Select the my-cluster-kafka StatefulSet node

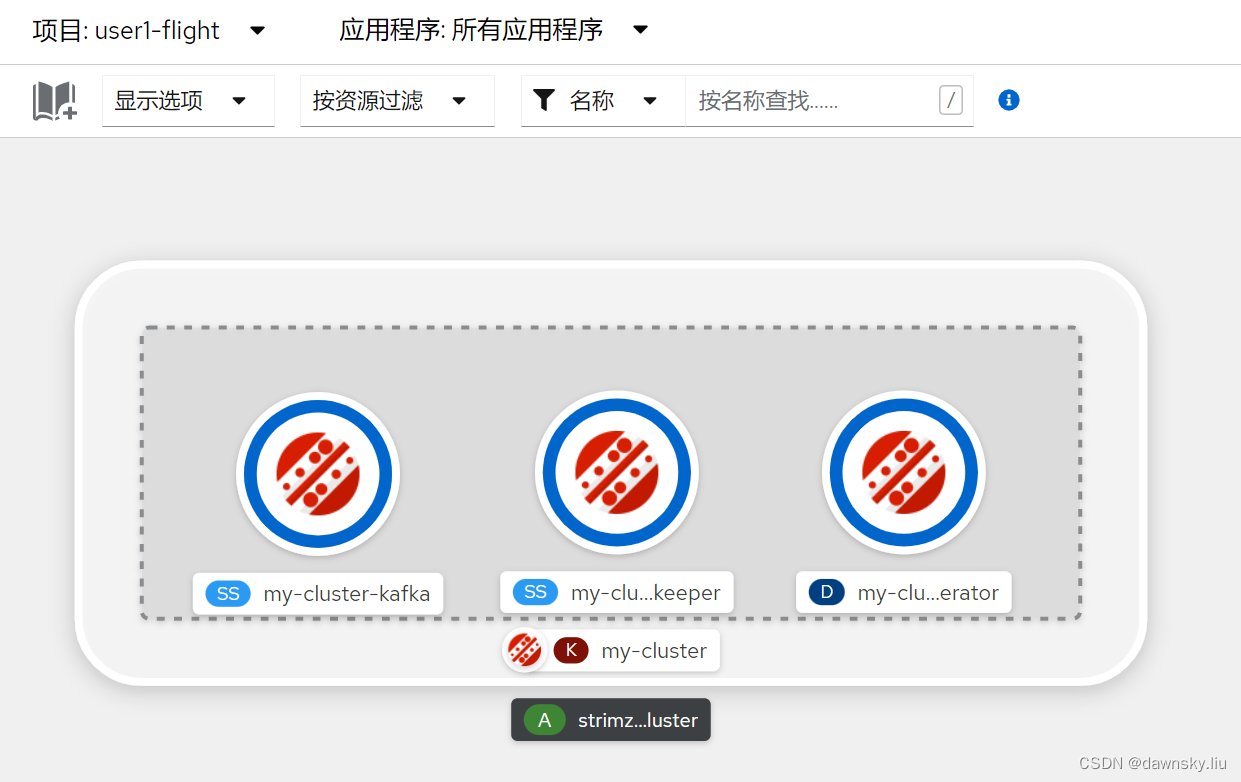[x=318, y=473]
